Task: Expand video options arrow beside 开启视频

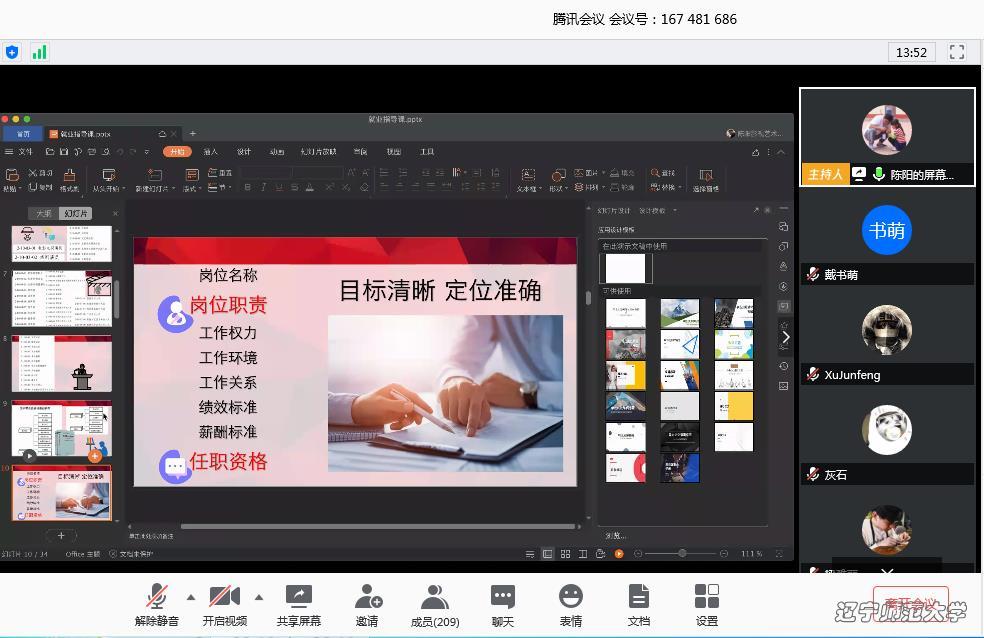Action: [259, 597]
